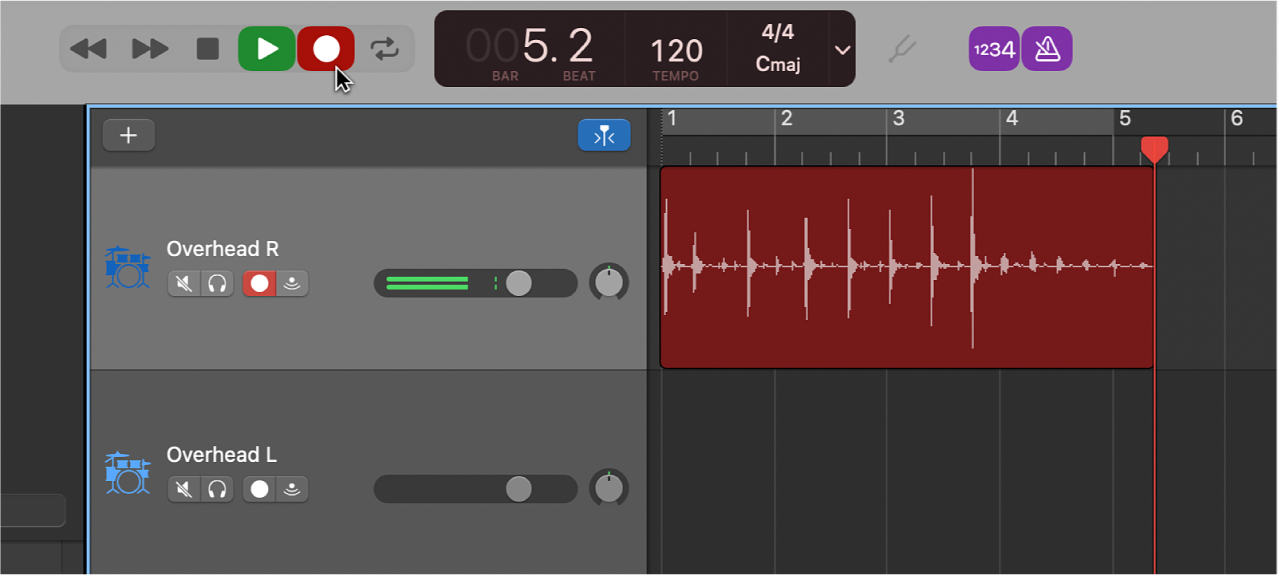This screenshot has height=578, width=1280.
Task: Click the drum kit icon on Overhead L
Action: pos(127,473)
